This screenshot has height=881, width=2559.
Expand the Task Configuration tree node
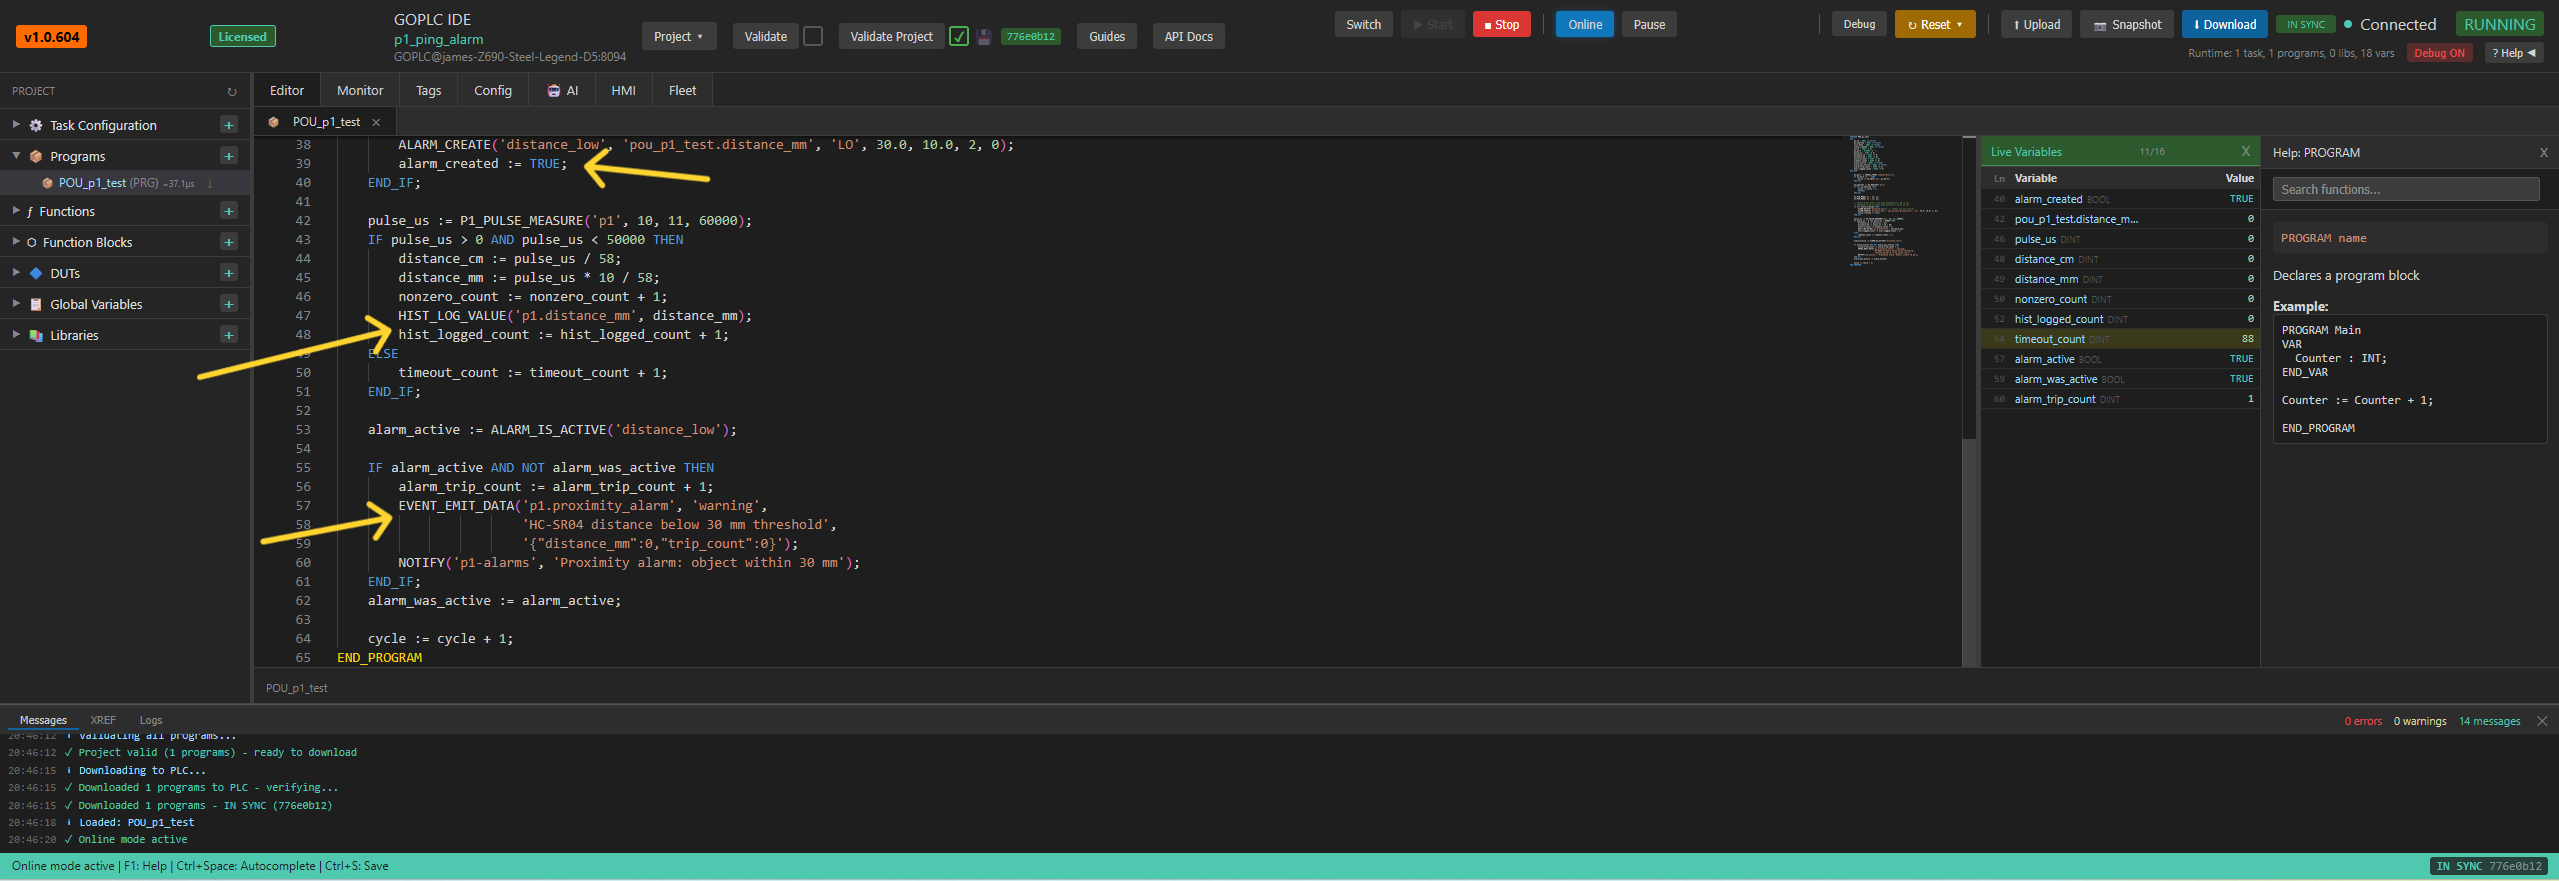pyautogui.click(x=16, y=125)
